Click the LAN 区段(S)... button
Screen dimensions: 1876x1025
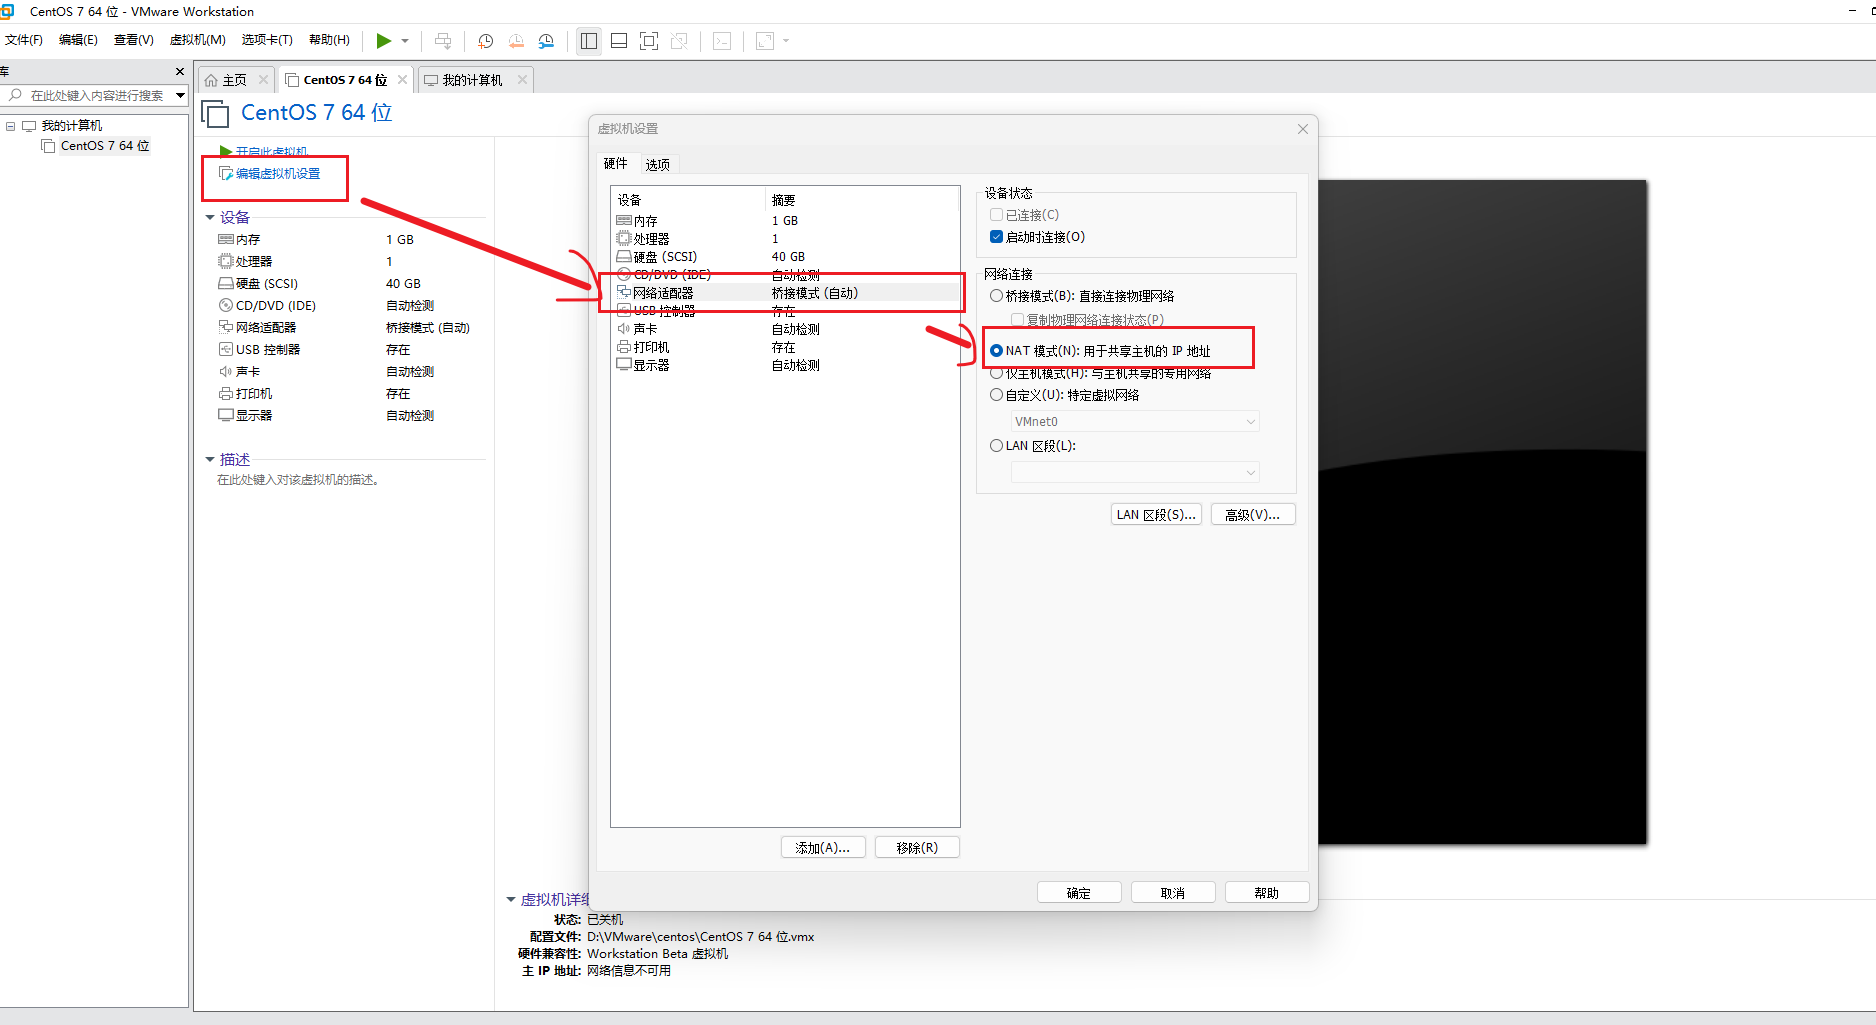(1156, 515)
